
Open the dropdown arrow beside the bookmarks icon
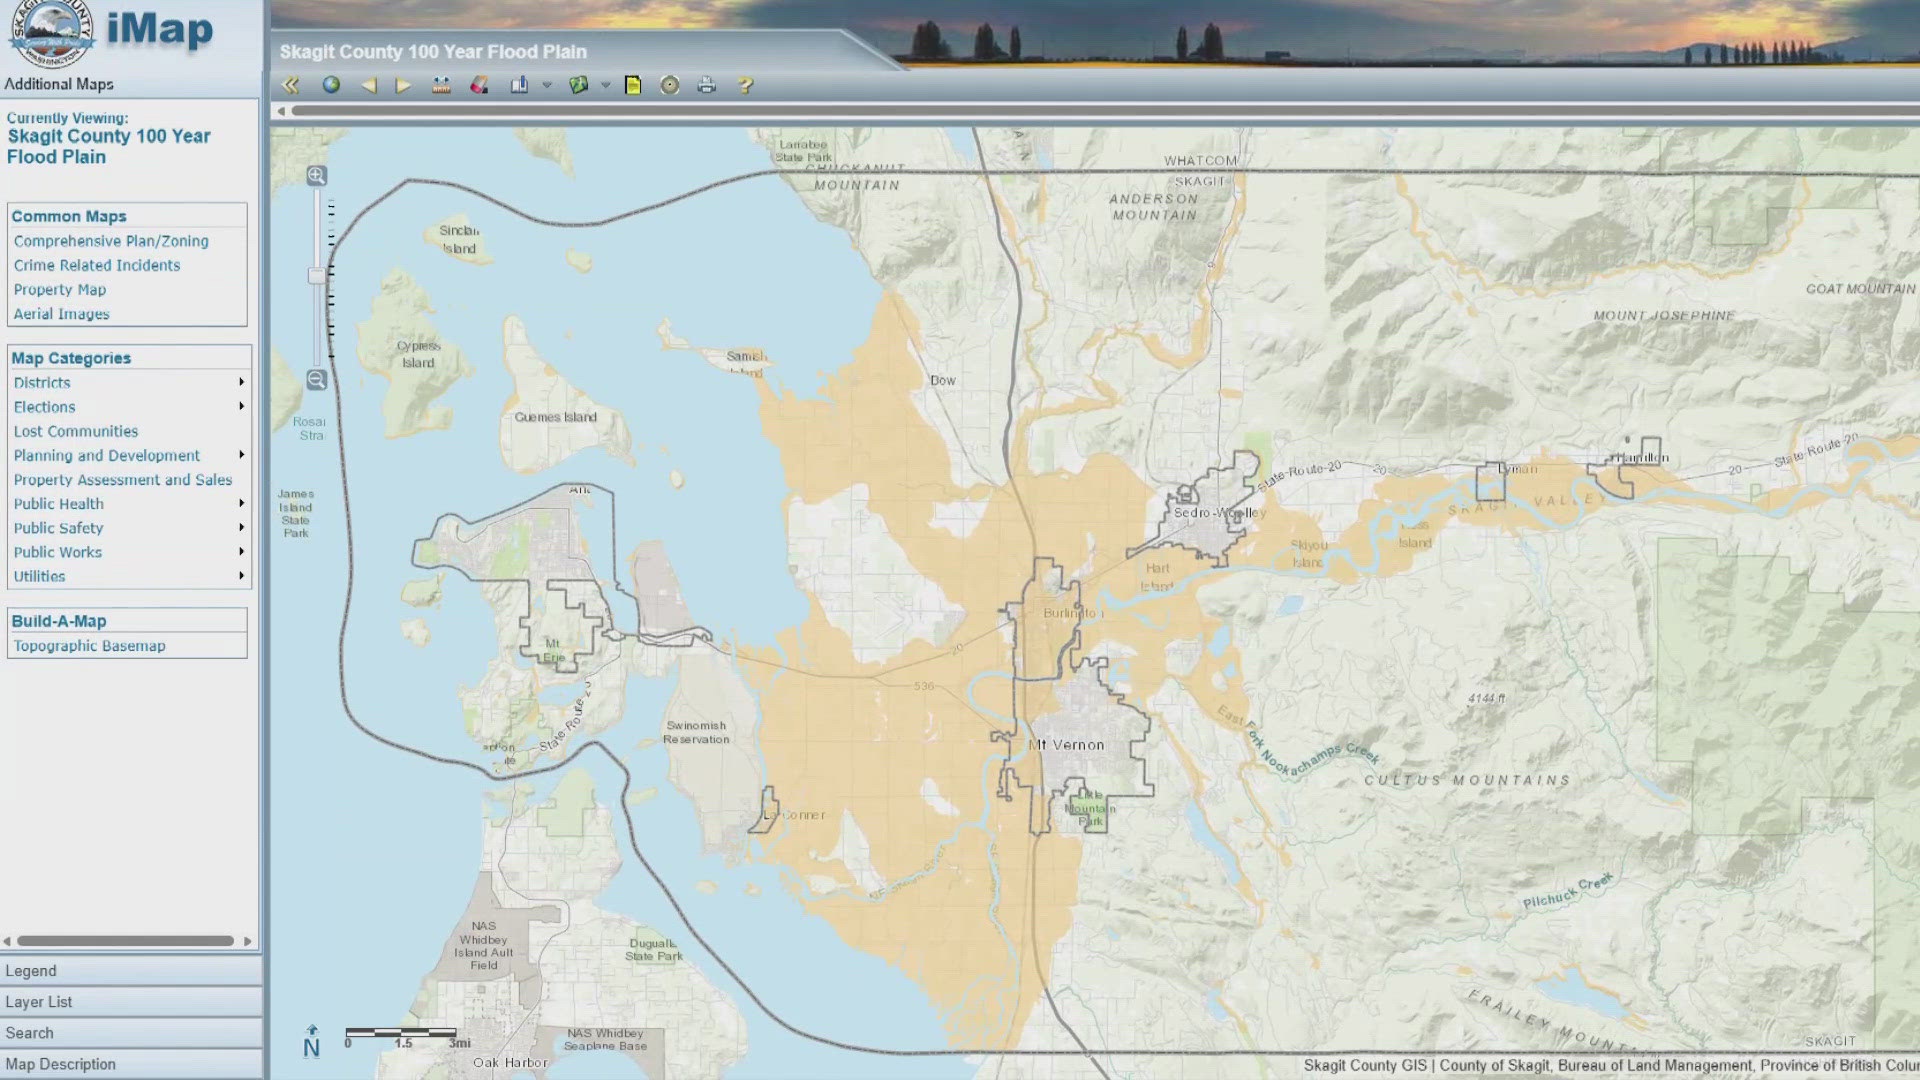click(x=546, y=85)
